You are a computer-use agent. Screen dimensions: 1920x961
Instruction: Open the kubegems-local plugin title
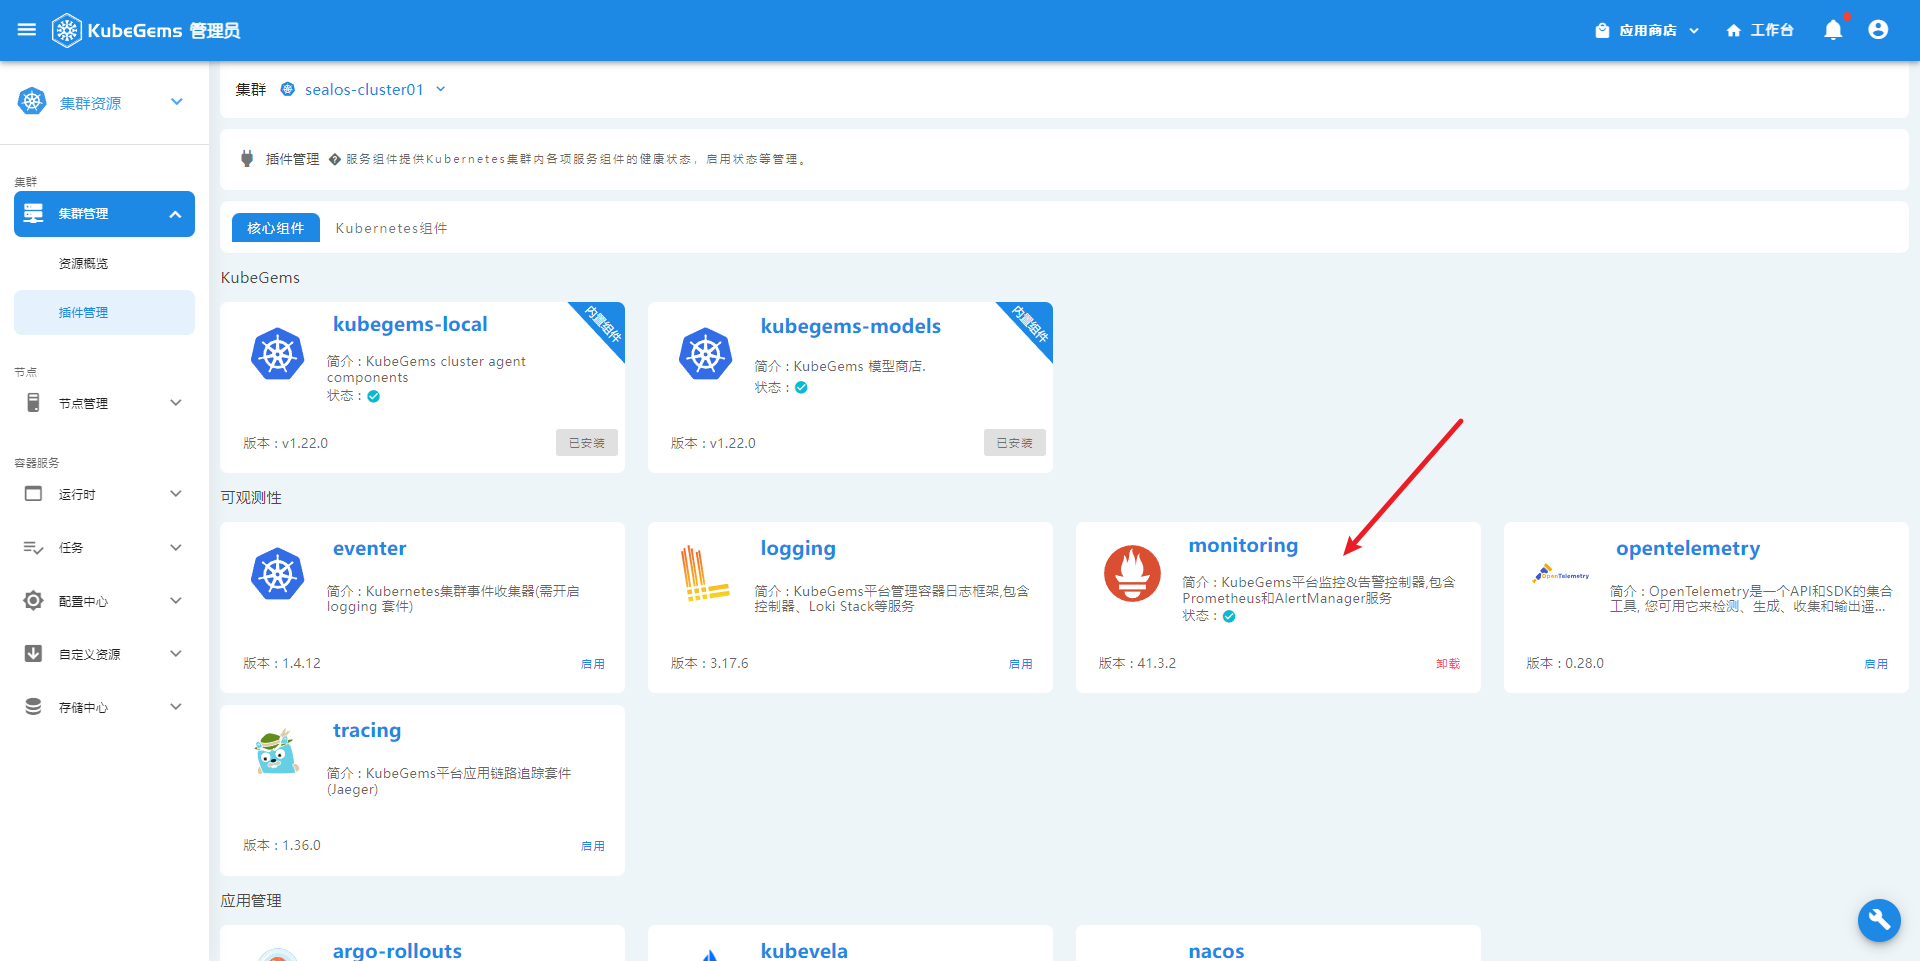click(x=410, y=324)
